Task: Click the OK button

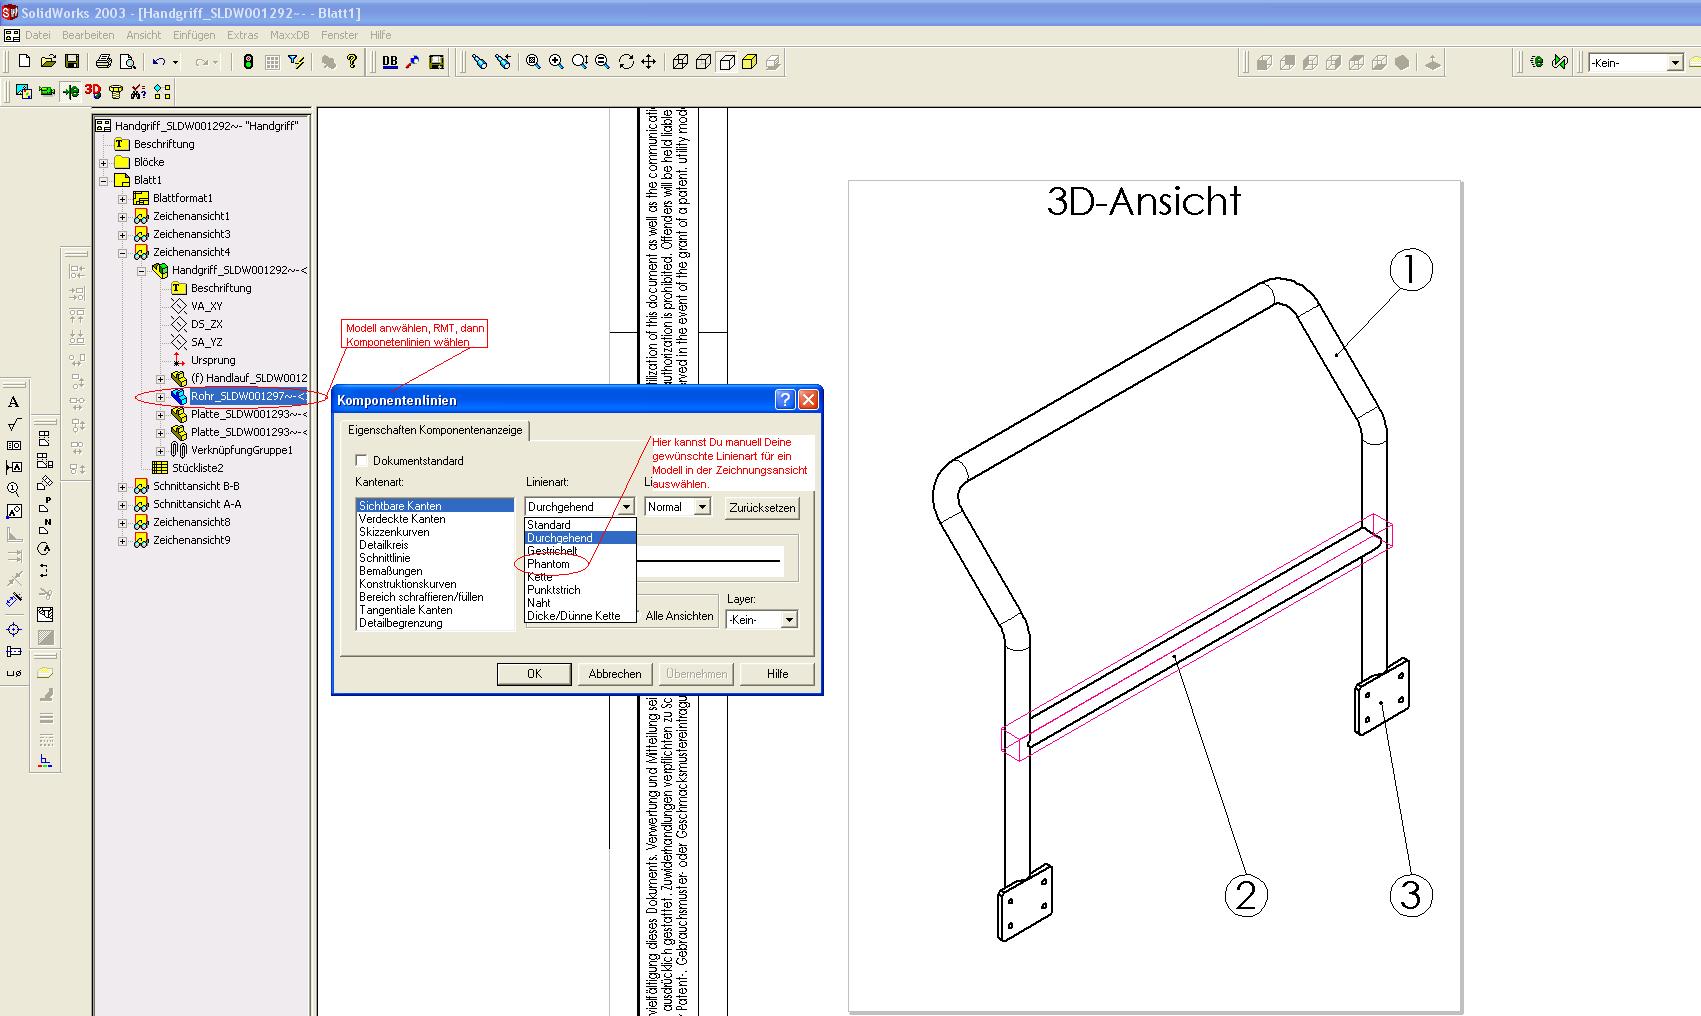Action: [x=534, y=674]
